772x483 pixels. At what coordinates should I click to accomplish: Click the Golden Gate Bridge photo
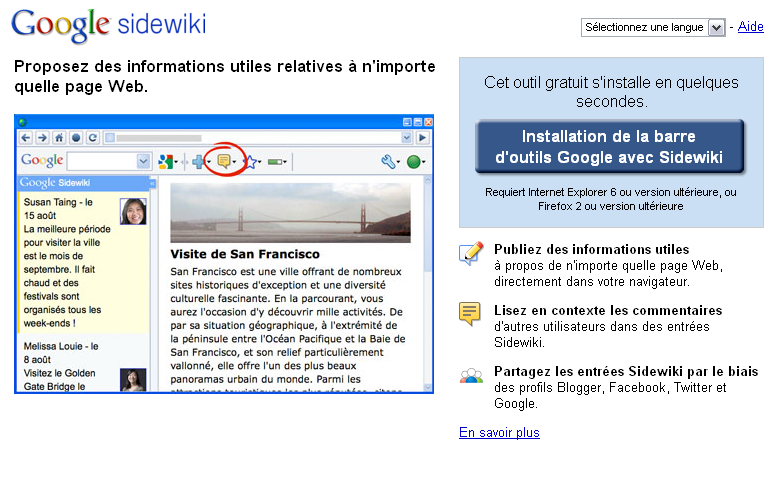[290, 213]
